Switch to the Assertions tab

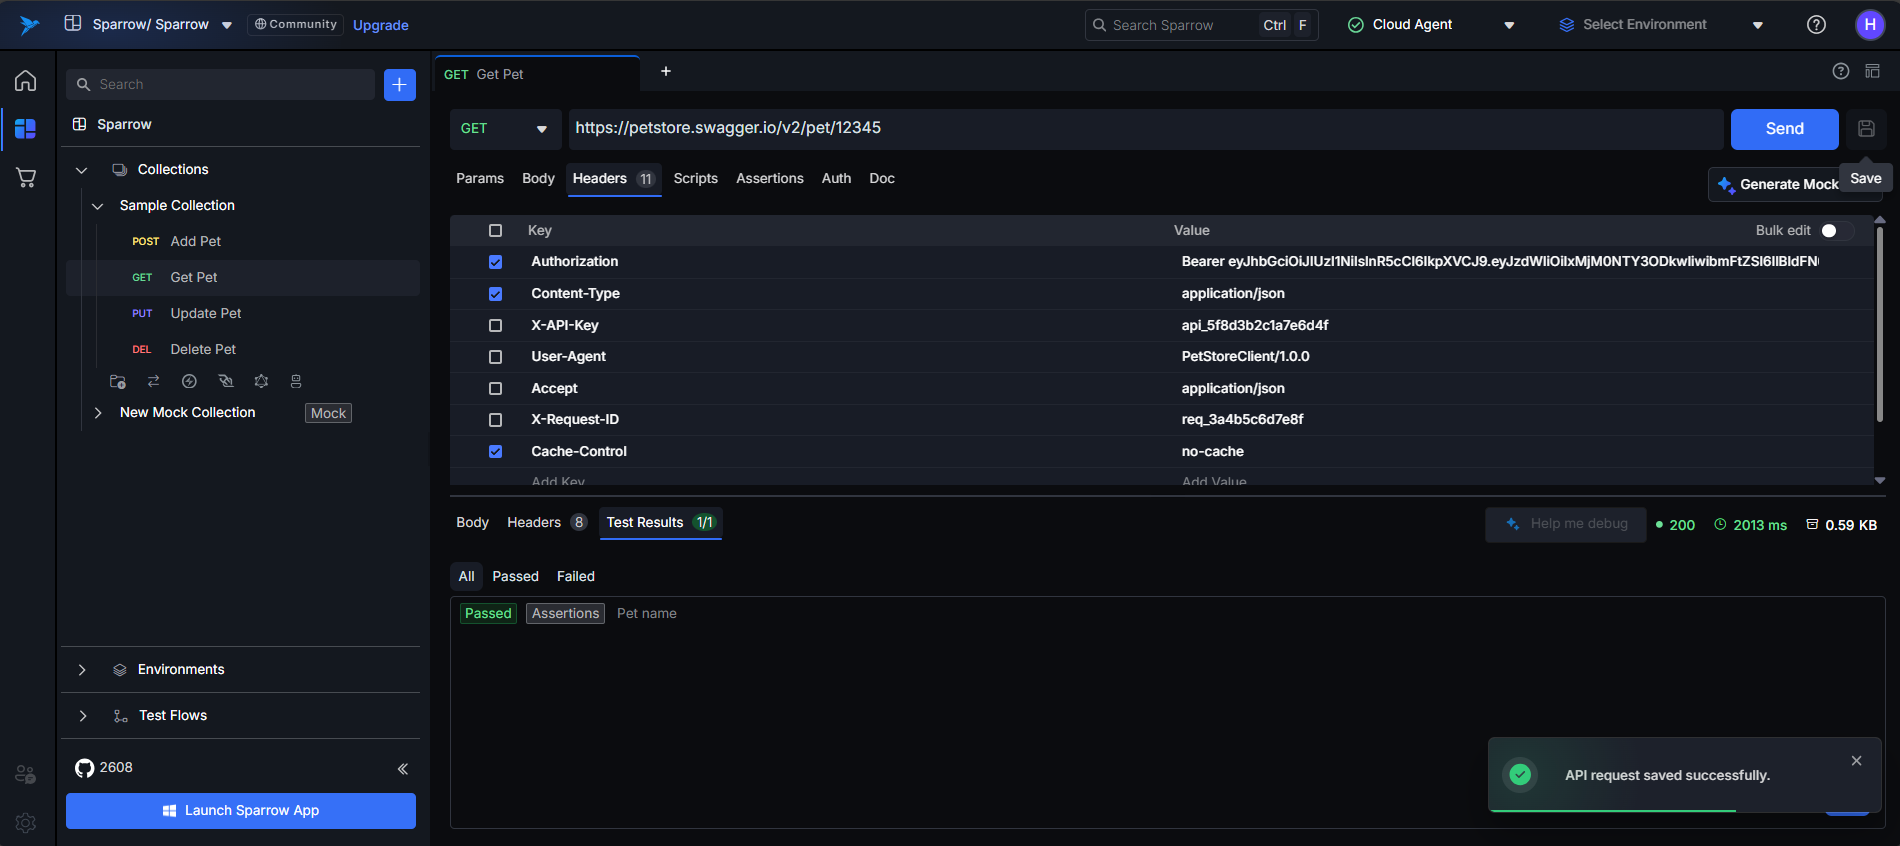[769, 179]
